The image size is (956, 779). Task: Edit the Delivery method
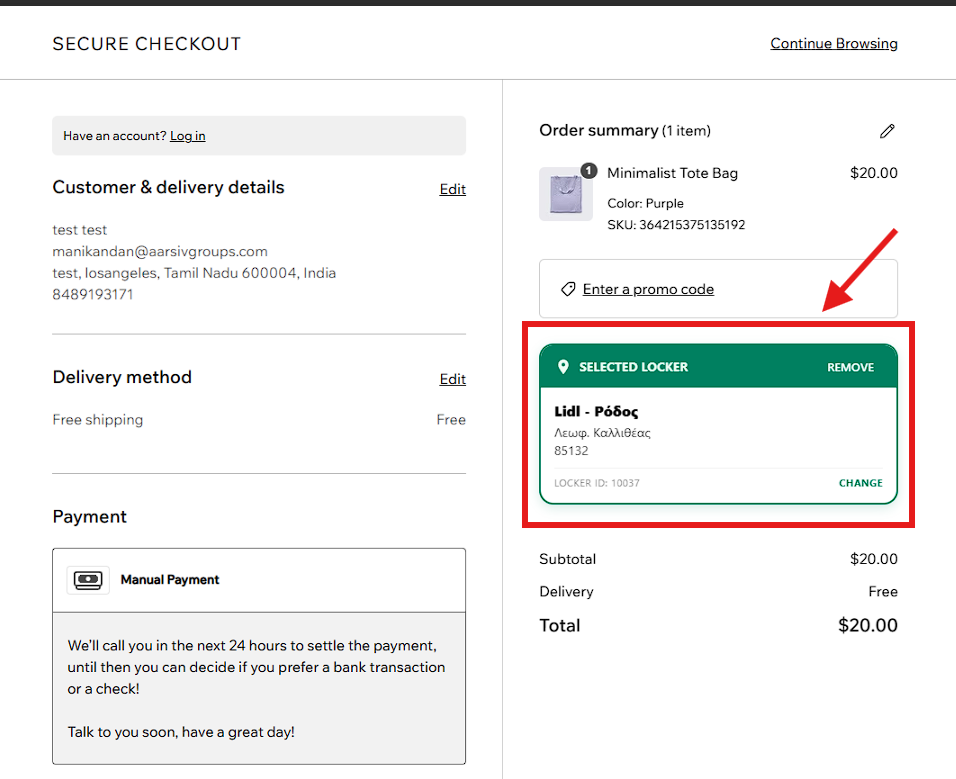(x=452, y=379)
